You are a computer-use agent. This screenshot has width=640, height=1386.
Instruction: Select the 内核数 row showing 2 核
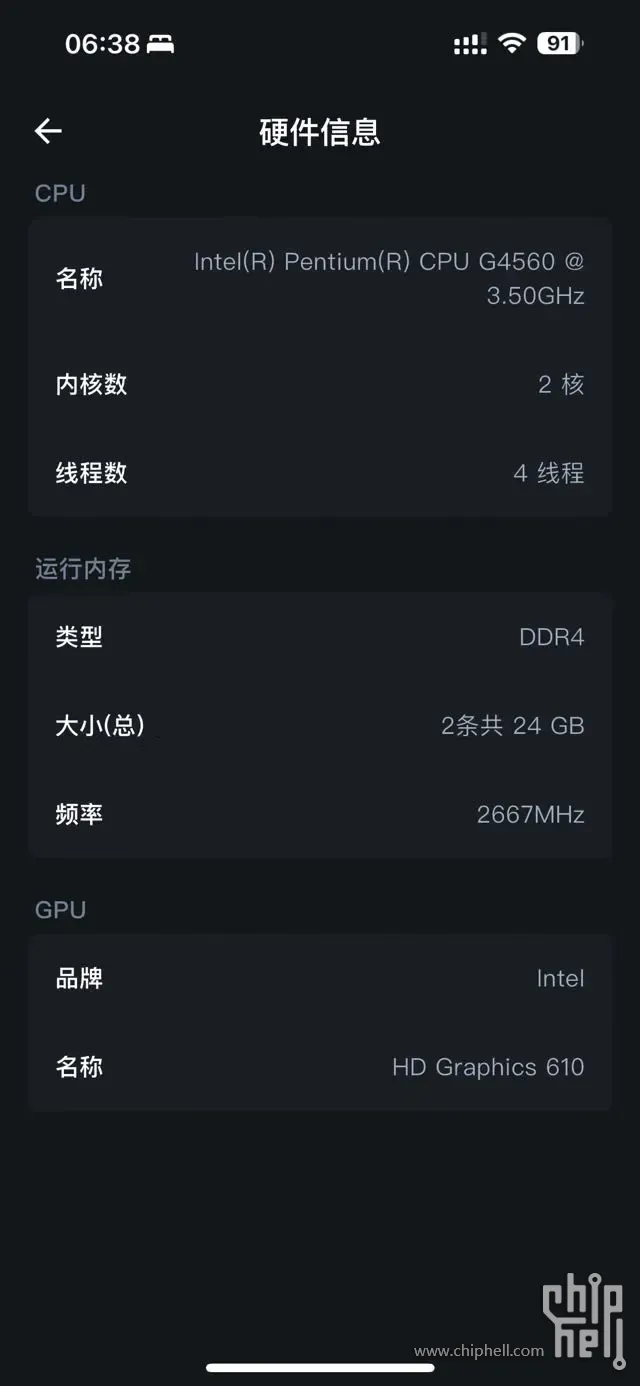click(320, 384)
